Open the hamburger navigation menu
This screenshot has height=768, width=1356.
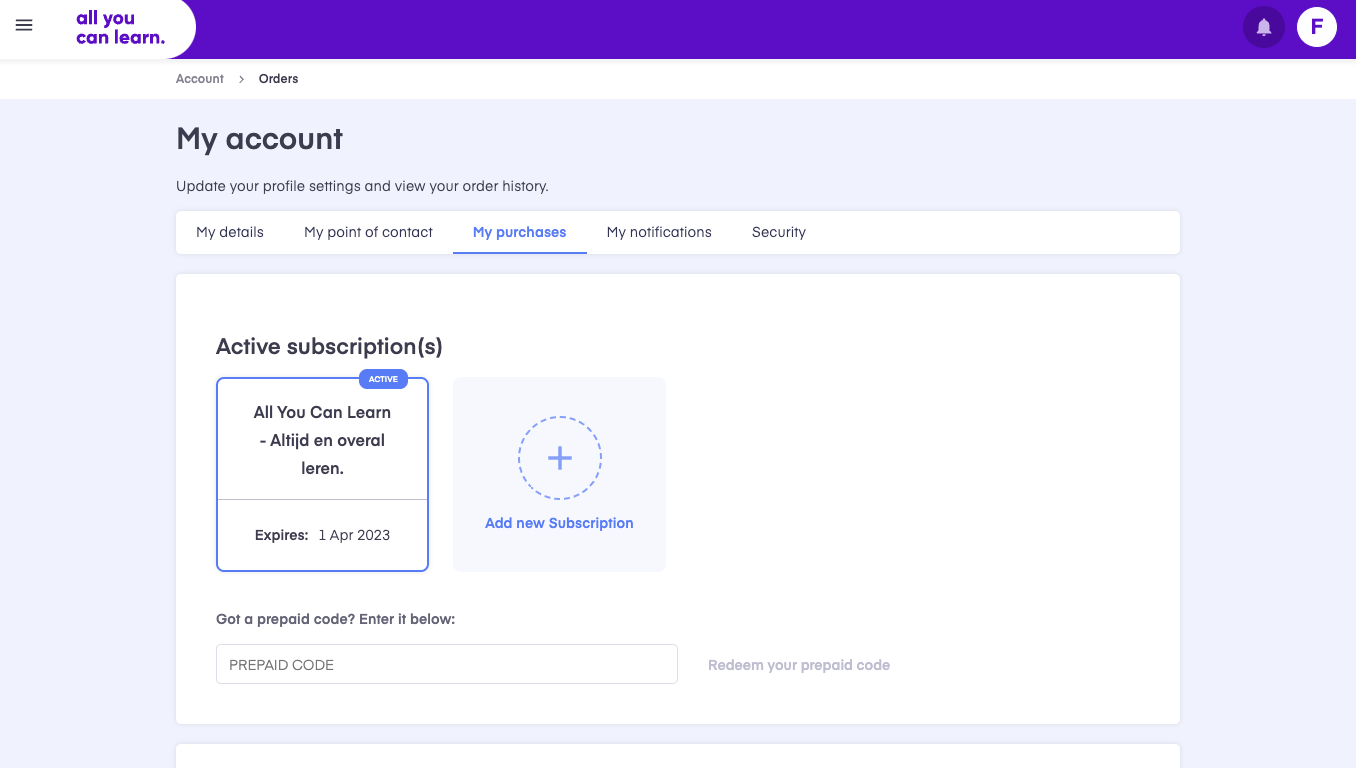tap(24, 26)
